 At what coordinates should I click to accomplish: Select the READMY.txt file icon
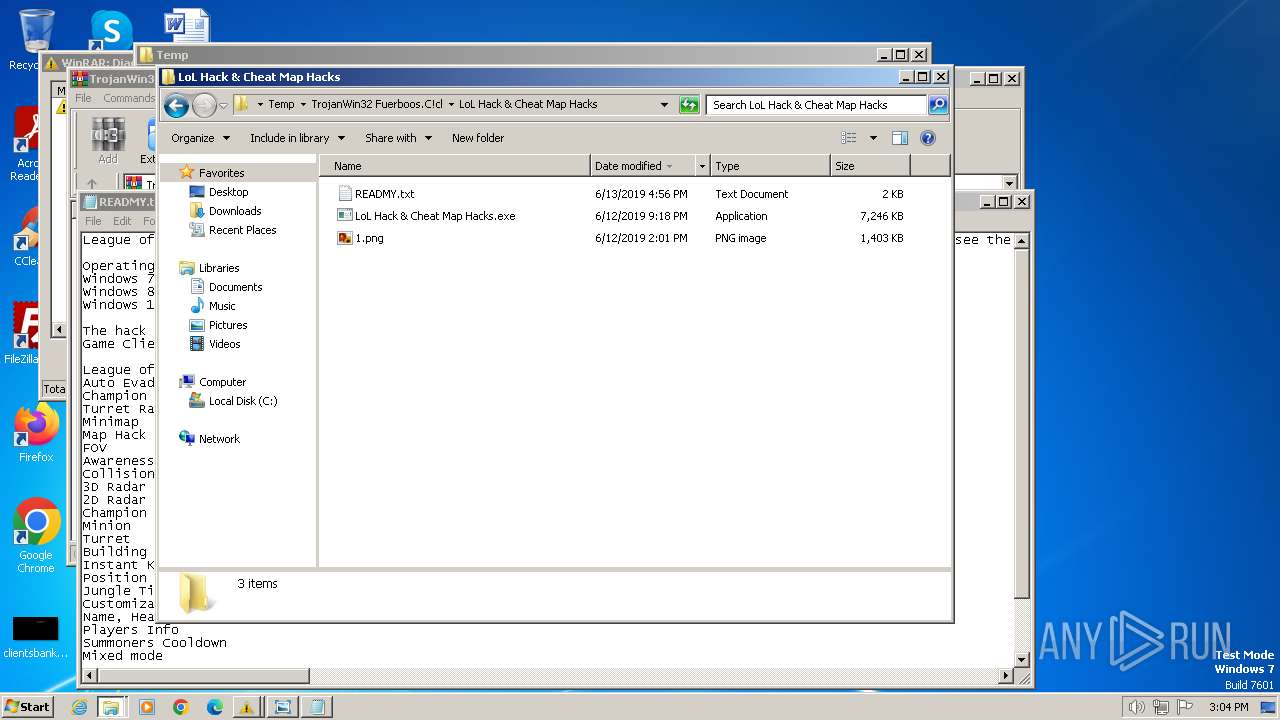(345, 194)
